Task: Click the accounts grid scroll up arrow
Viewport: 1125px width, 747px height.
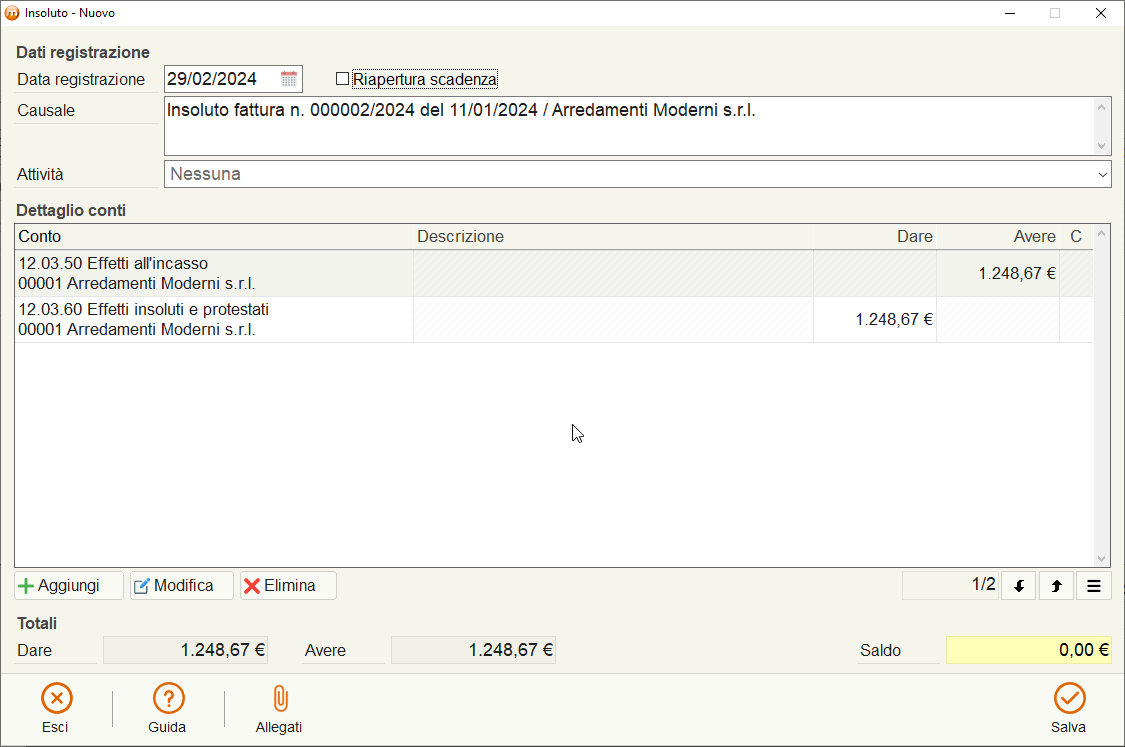Action: [x=1101, y=233]
